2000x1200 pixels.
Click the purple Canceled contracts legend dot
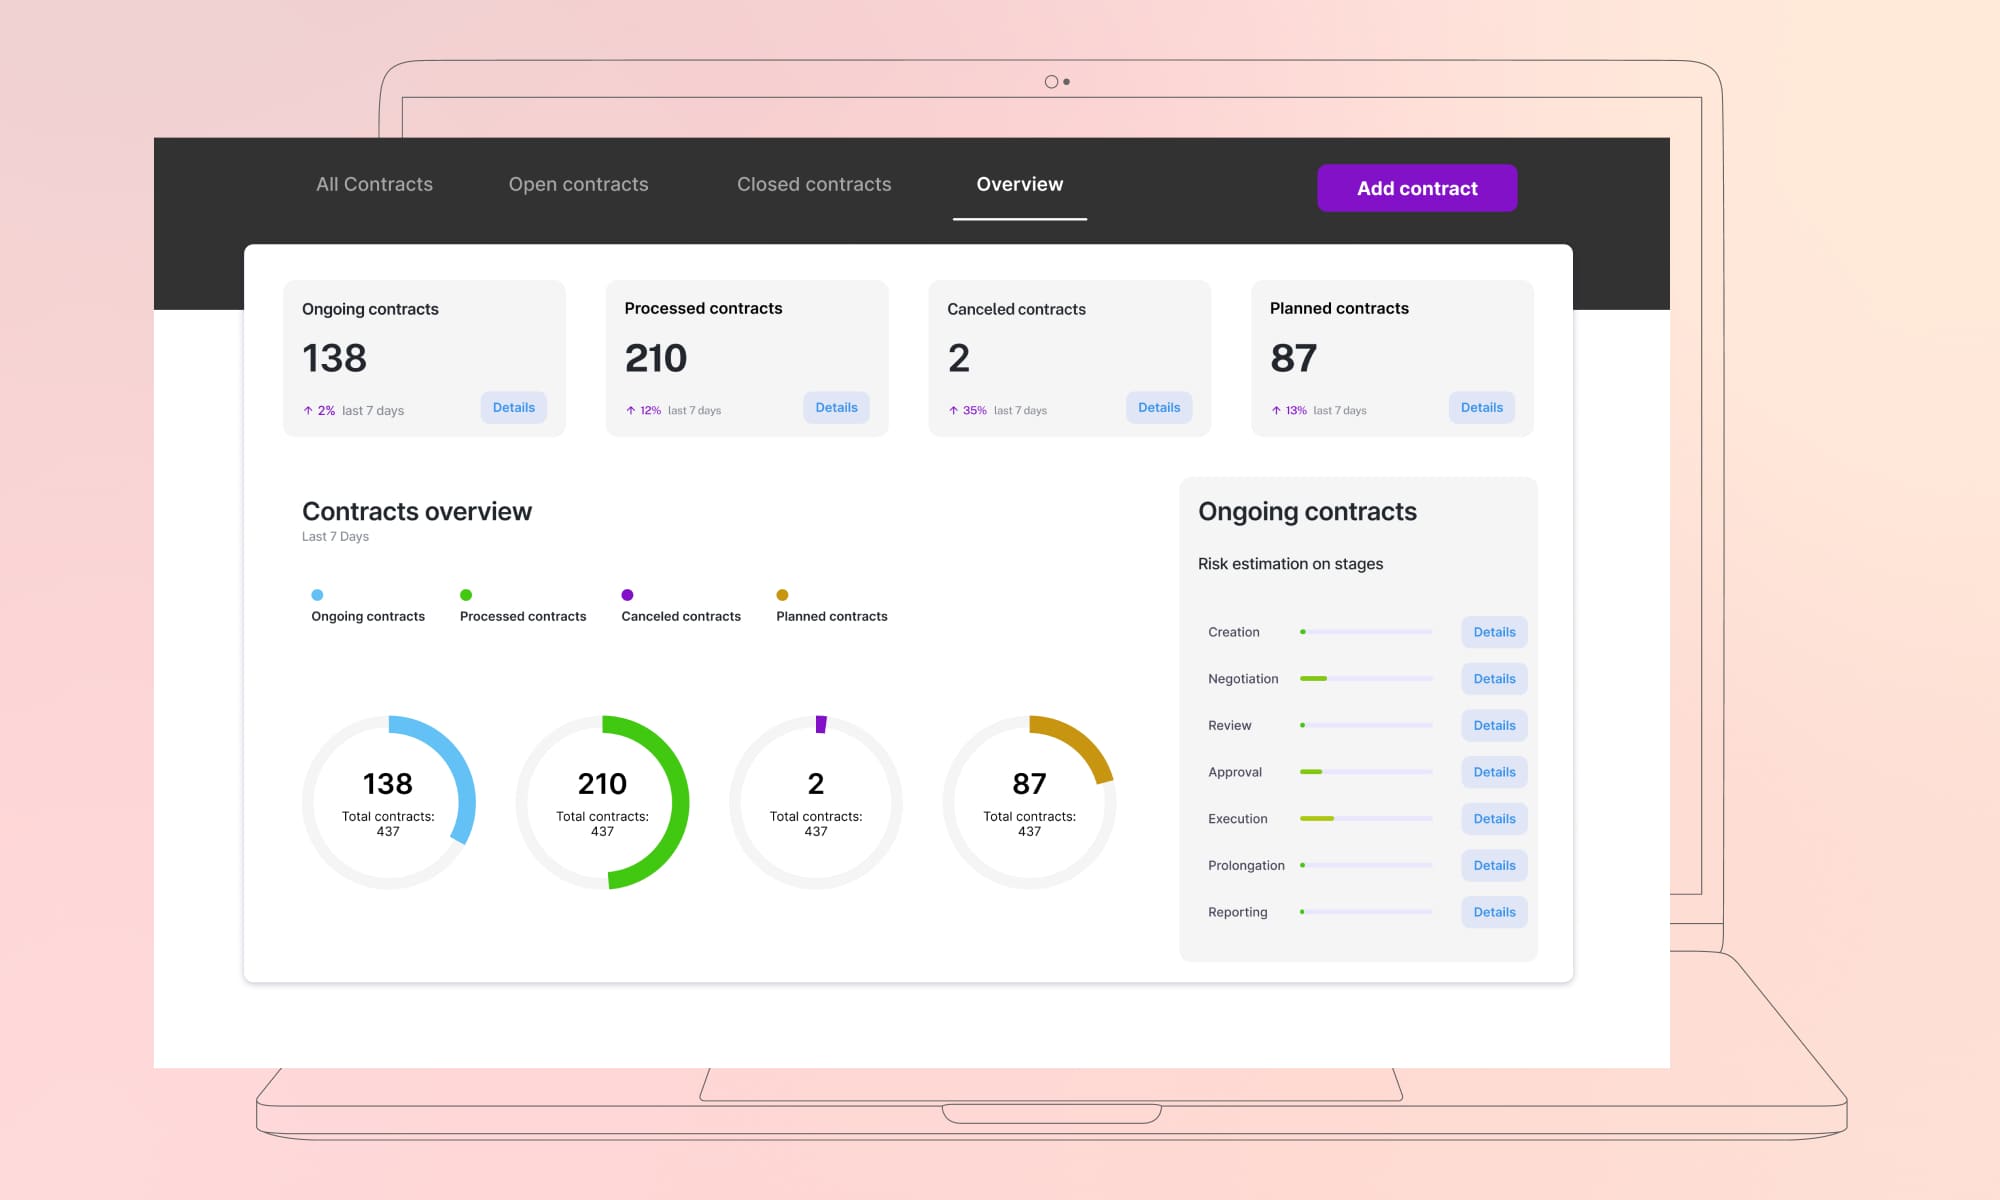tap(627, 595)
